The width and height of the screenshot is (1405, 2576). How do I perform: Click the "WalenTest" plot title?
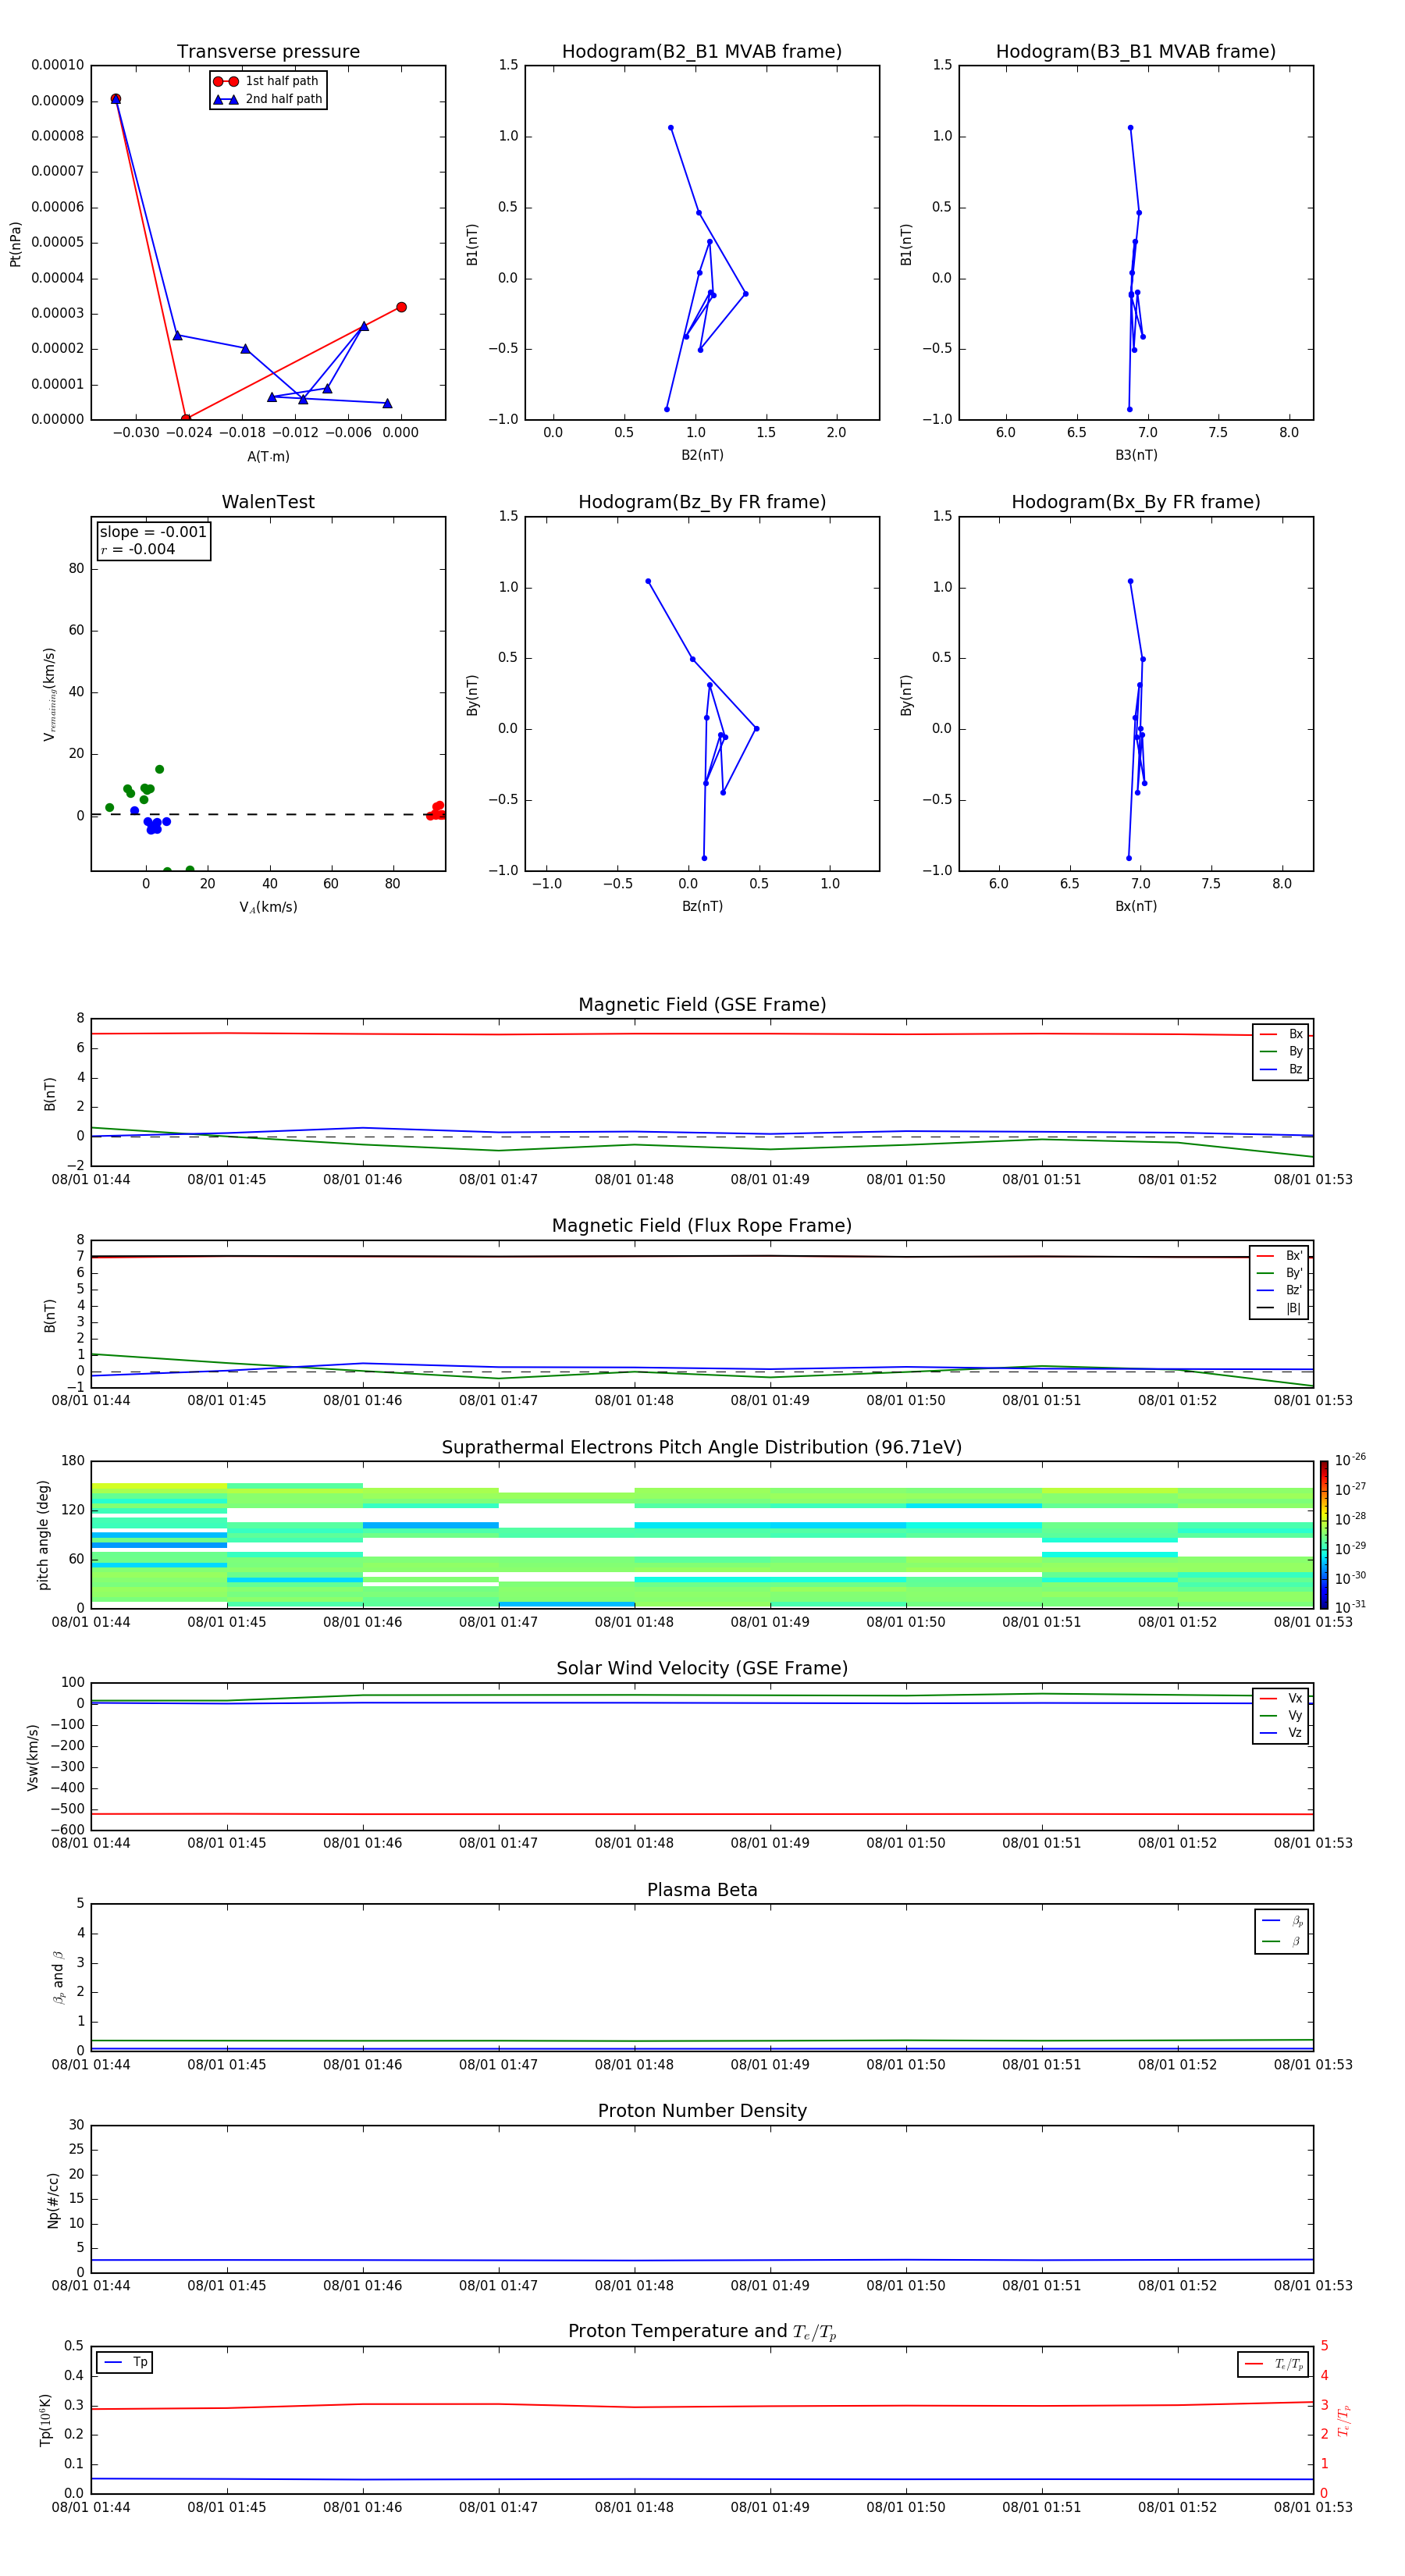268,502
